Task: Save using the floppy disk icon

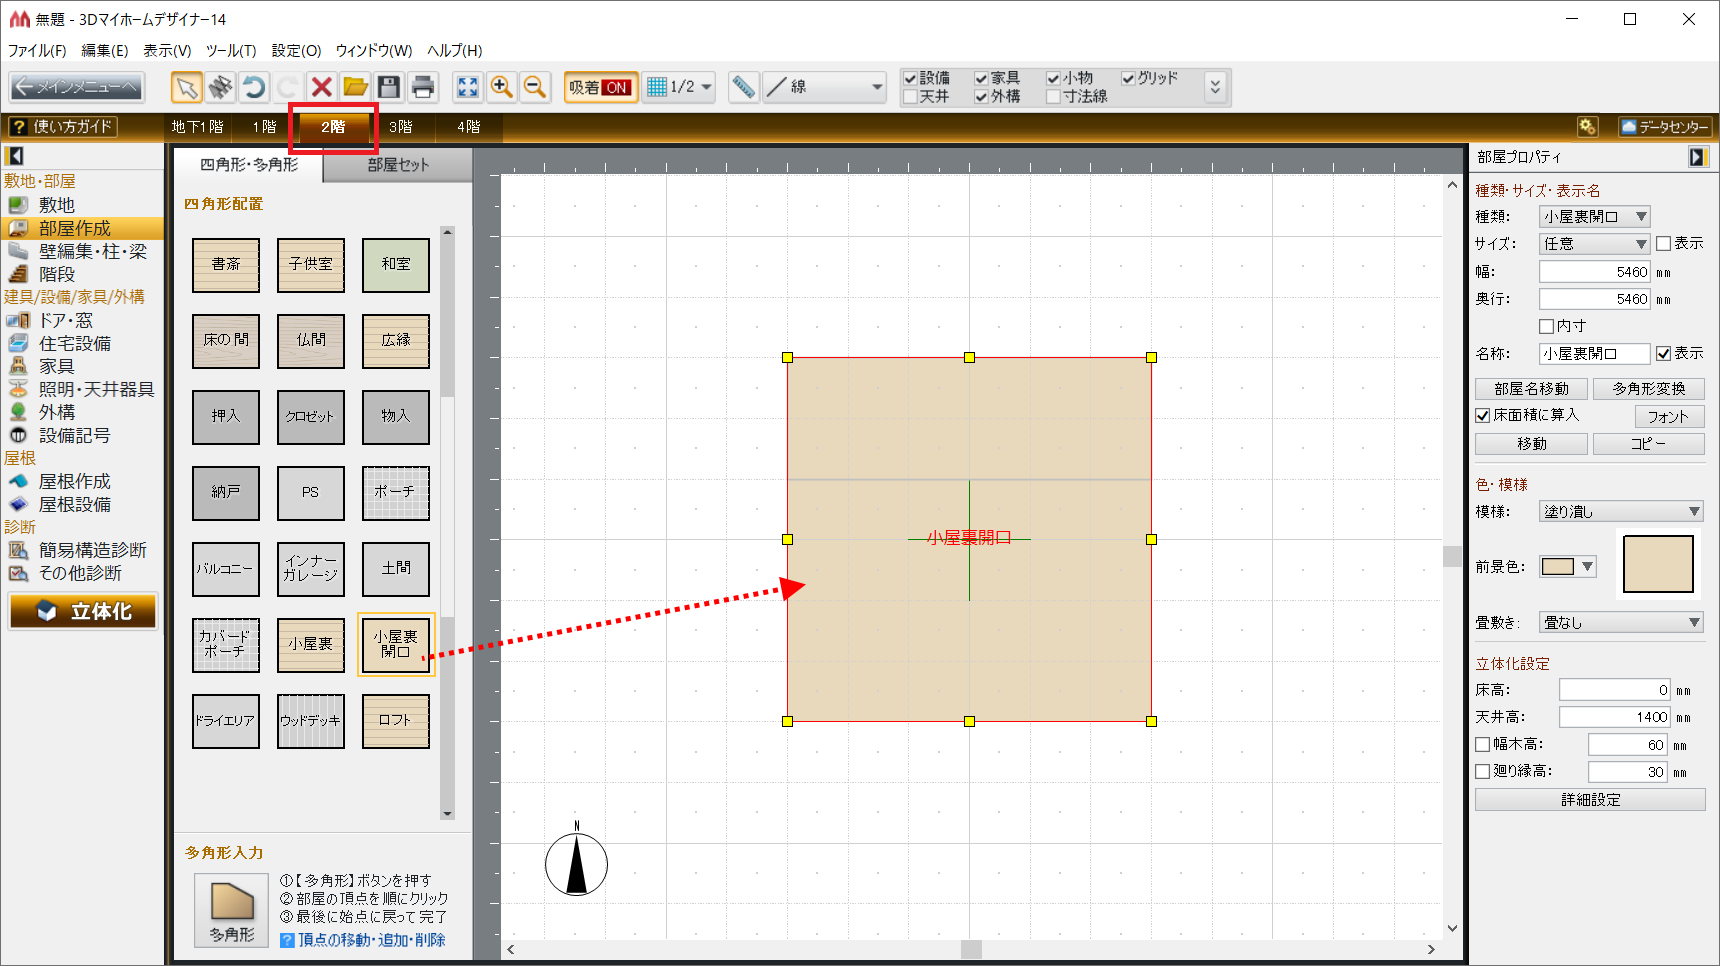Action: 389,88
